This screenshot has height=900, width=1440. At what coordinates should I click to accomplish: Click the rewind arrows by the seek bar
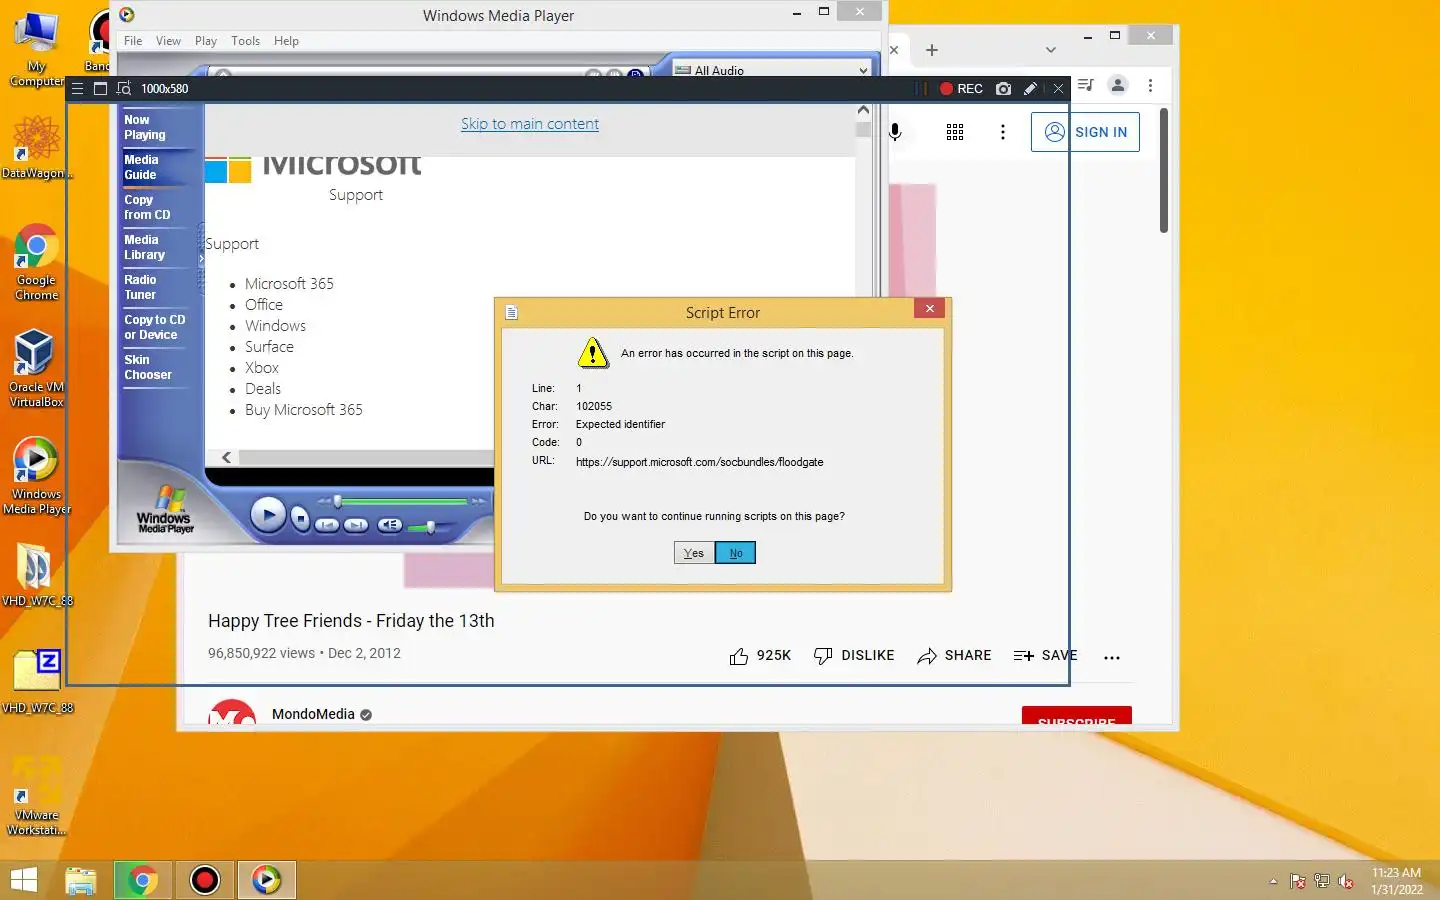pos(323,501)
